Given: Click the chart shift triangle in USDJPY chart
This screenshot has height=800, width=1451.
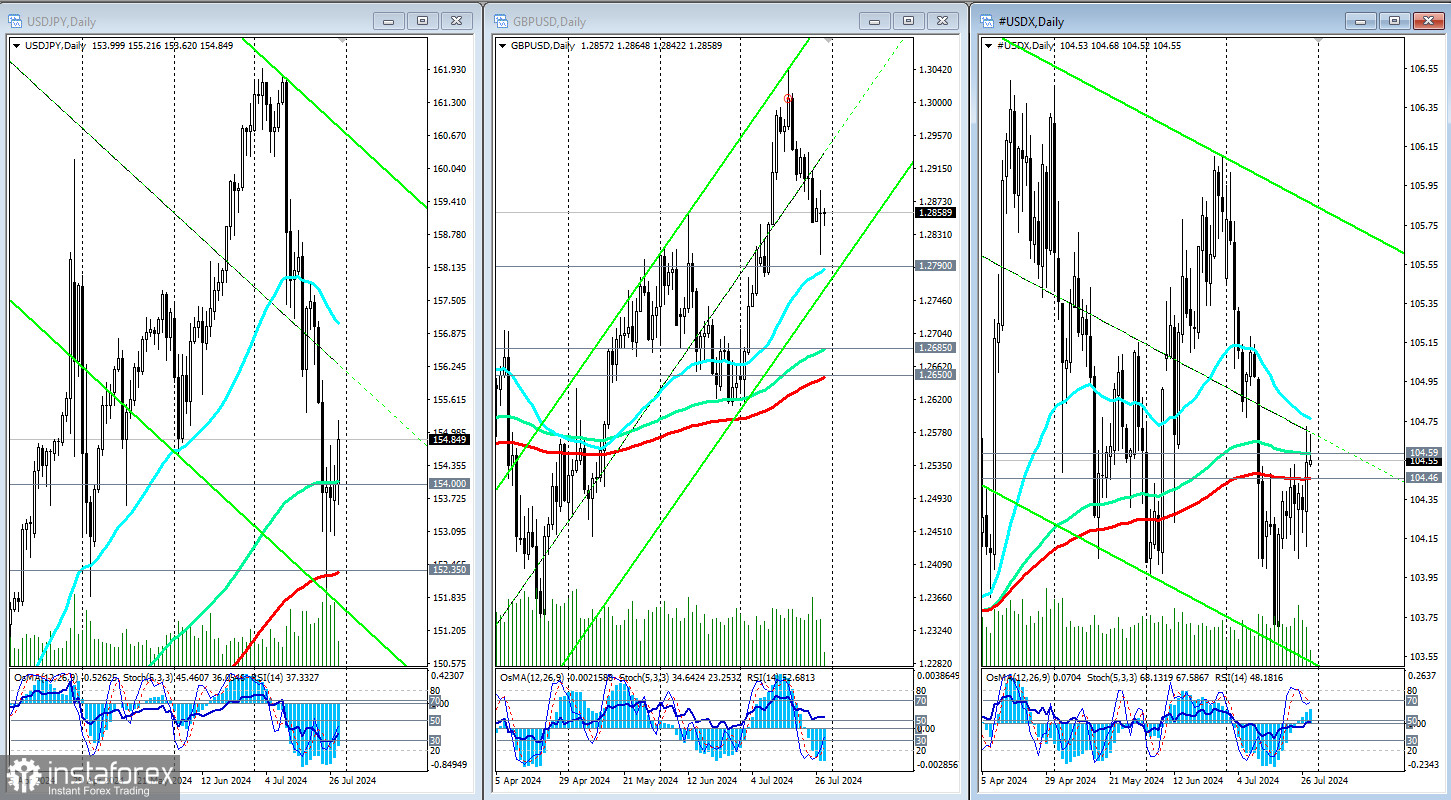Looking at the screenshot, I should [x=344, y=40].
